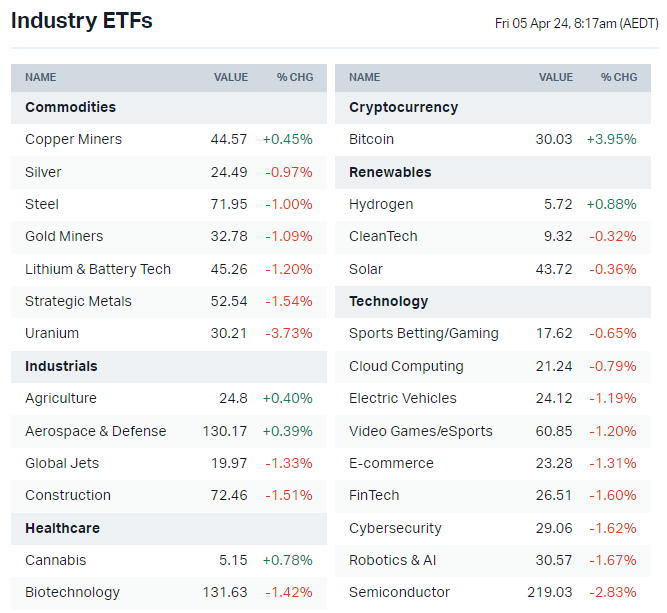Viewport: 667px width, 613px height.
Task: Select the Hydrogen ETF
Action: click(x=381, y=204)
